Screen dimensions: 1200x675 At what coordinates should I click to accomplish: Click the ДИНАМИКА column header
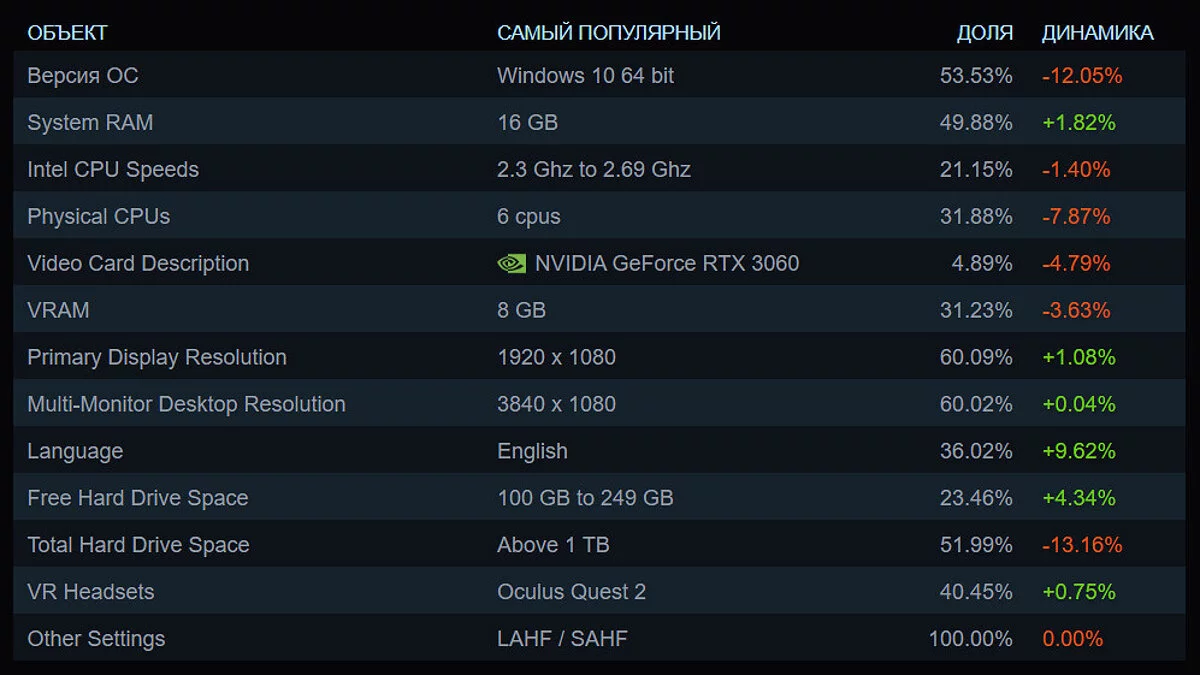pos(1097,33)
